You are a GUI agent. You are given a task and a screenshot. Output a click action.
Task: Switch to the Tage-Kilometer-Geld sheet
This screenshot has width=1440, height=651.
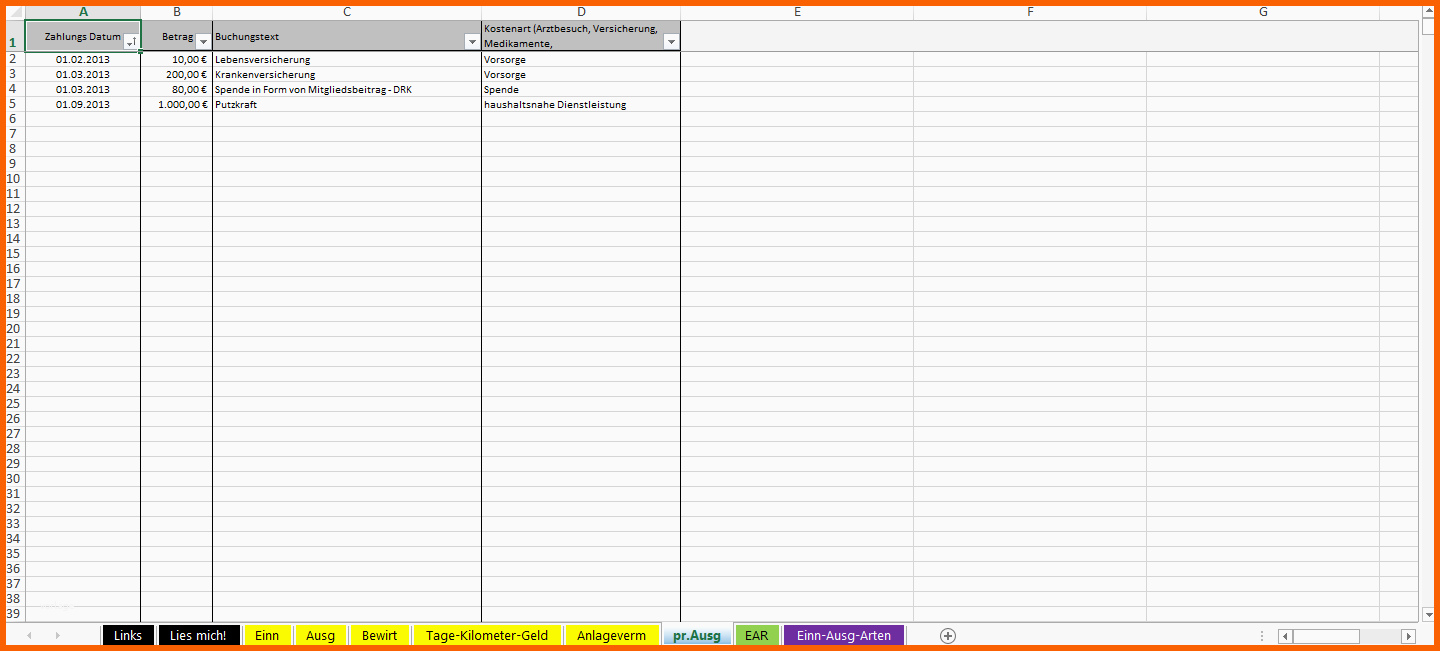coord(487,636)
